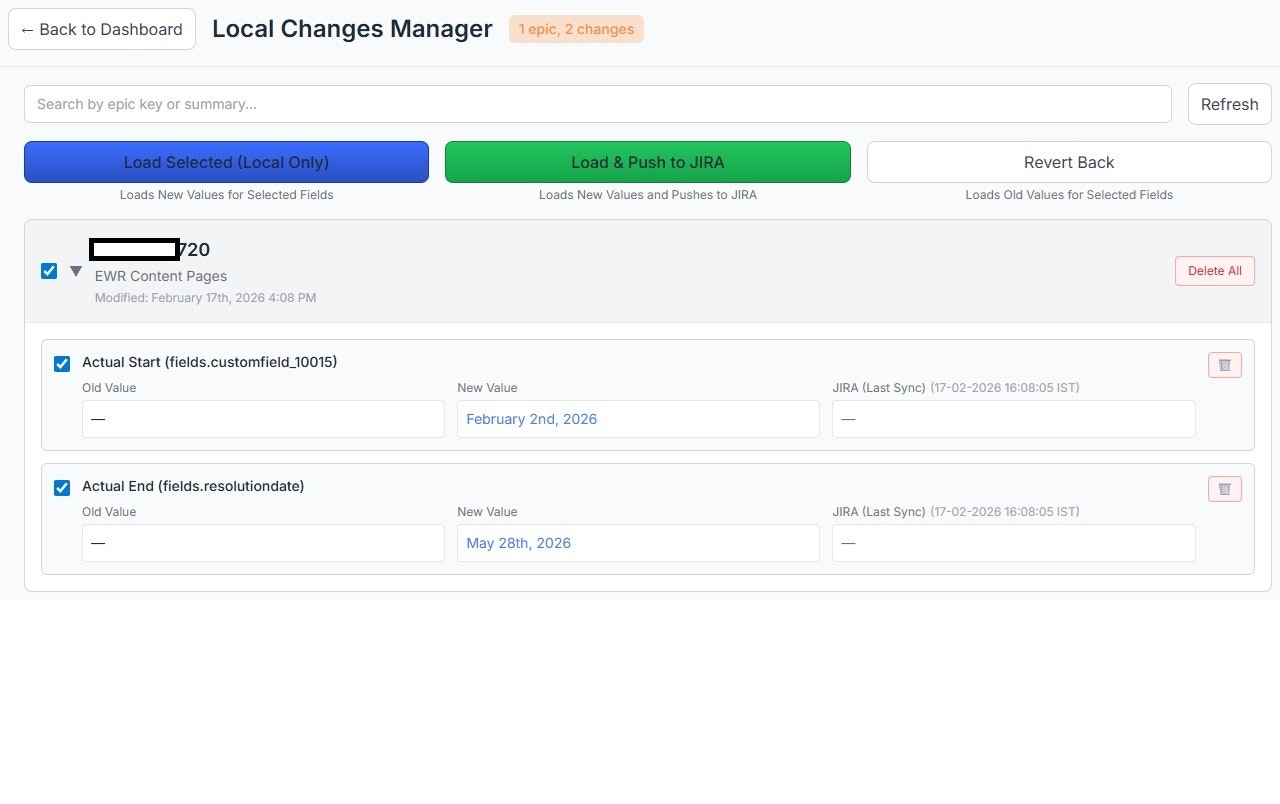Uncheck the Actual End field checkbox
This screenshot has width=1280, height=804.
[x=62, y=487]
